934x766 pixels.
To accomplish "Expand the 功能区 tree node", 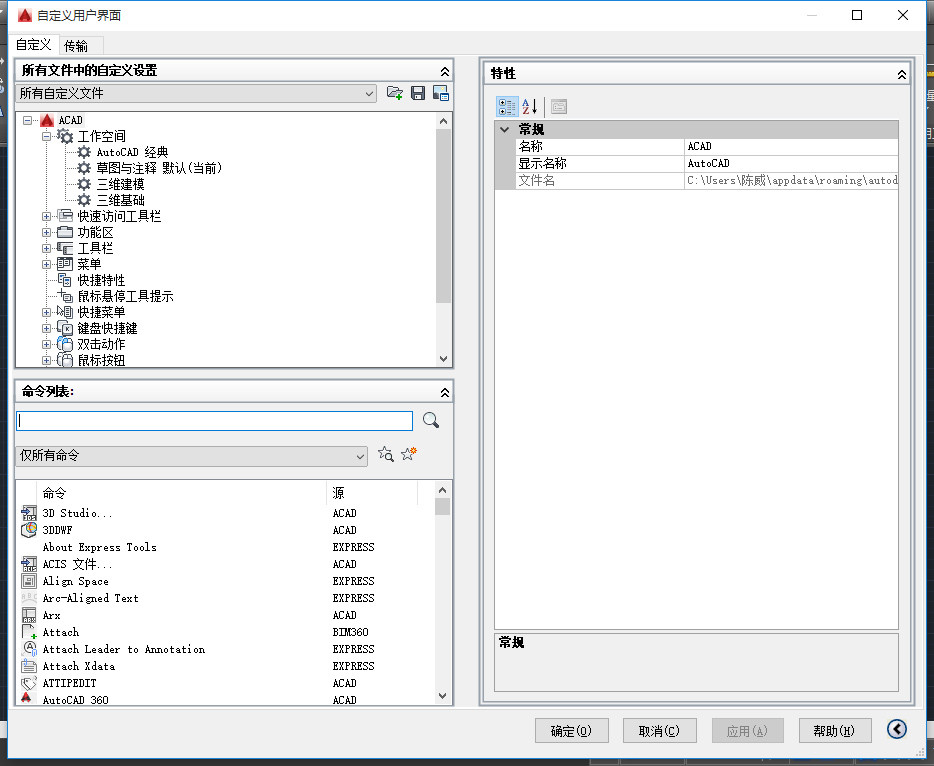I will tap(46, 232).
